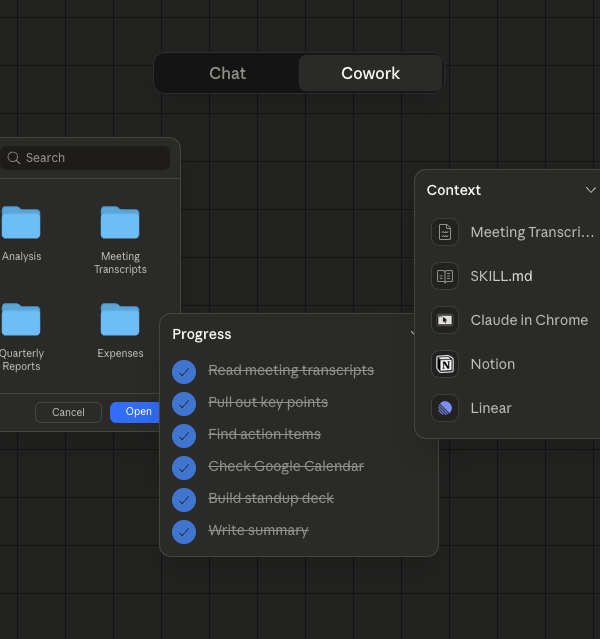Screen dimensions: 600x639
Task: Click the Meeting Transcripts document icon in Context
Action: point(445,232)
